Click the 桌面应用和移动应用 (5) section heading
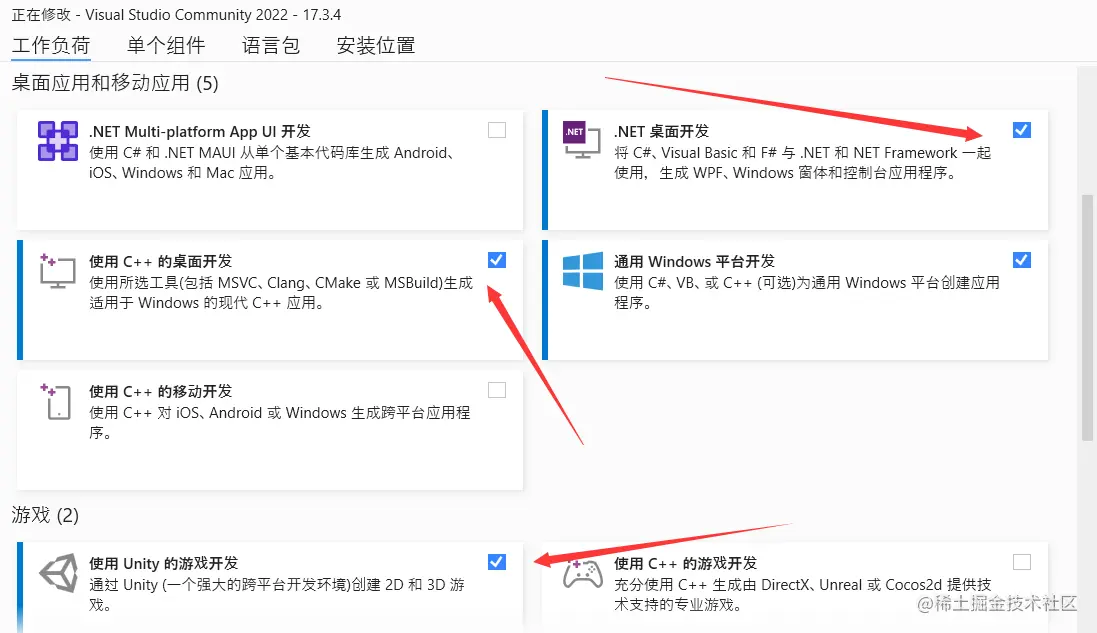Screen dimensions: 1097x633 [115, 83]
